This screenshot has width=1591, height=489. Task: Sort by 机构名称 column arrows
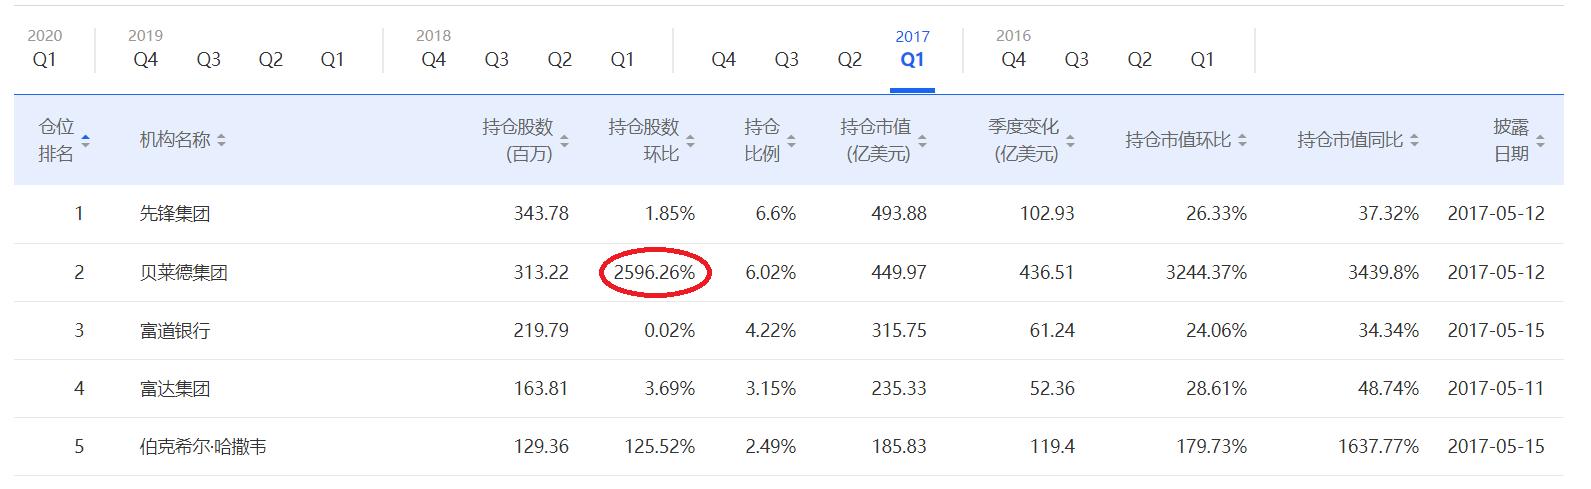221,141
